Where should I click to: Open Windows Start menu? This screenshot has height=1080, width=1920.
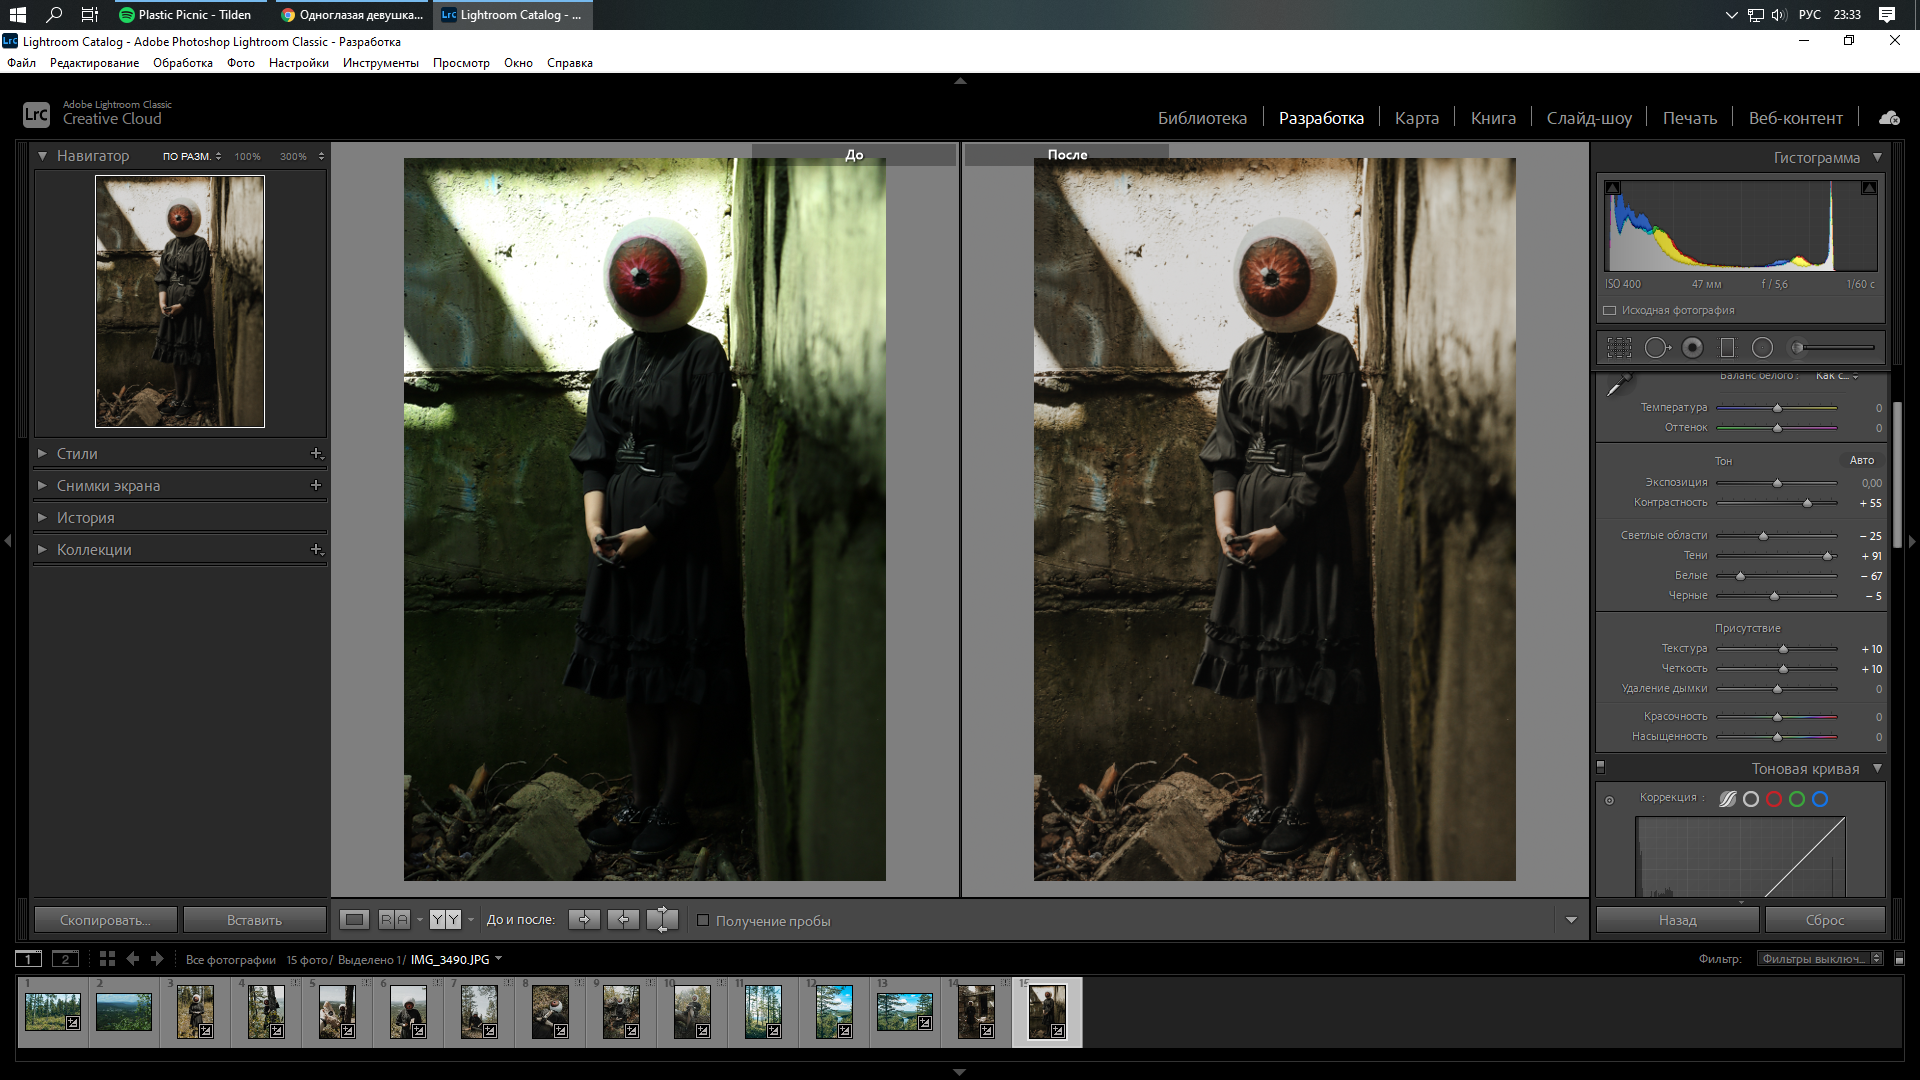pos(18,15)
